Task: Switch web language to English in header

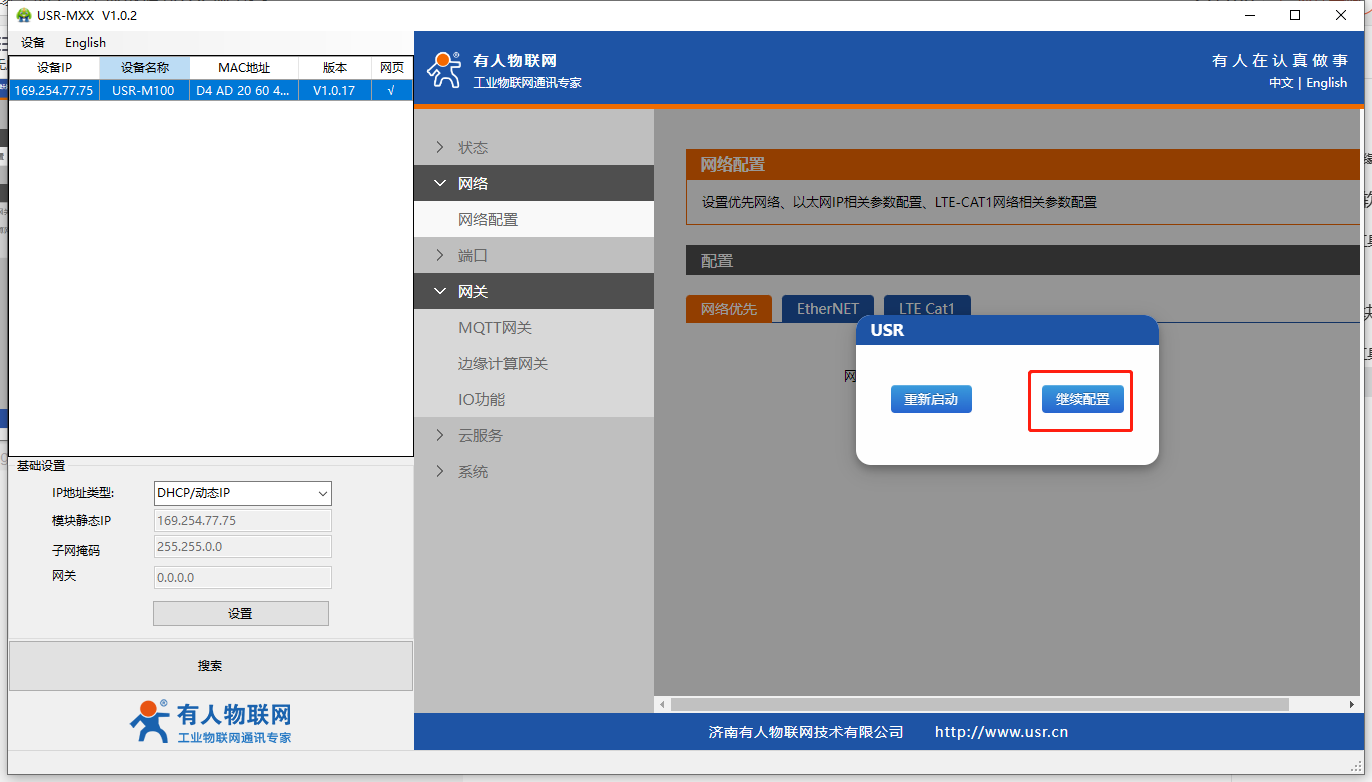Action: pos(1327,83)
